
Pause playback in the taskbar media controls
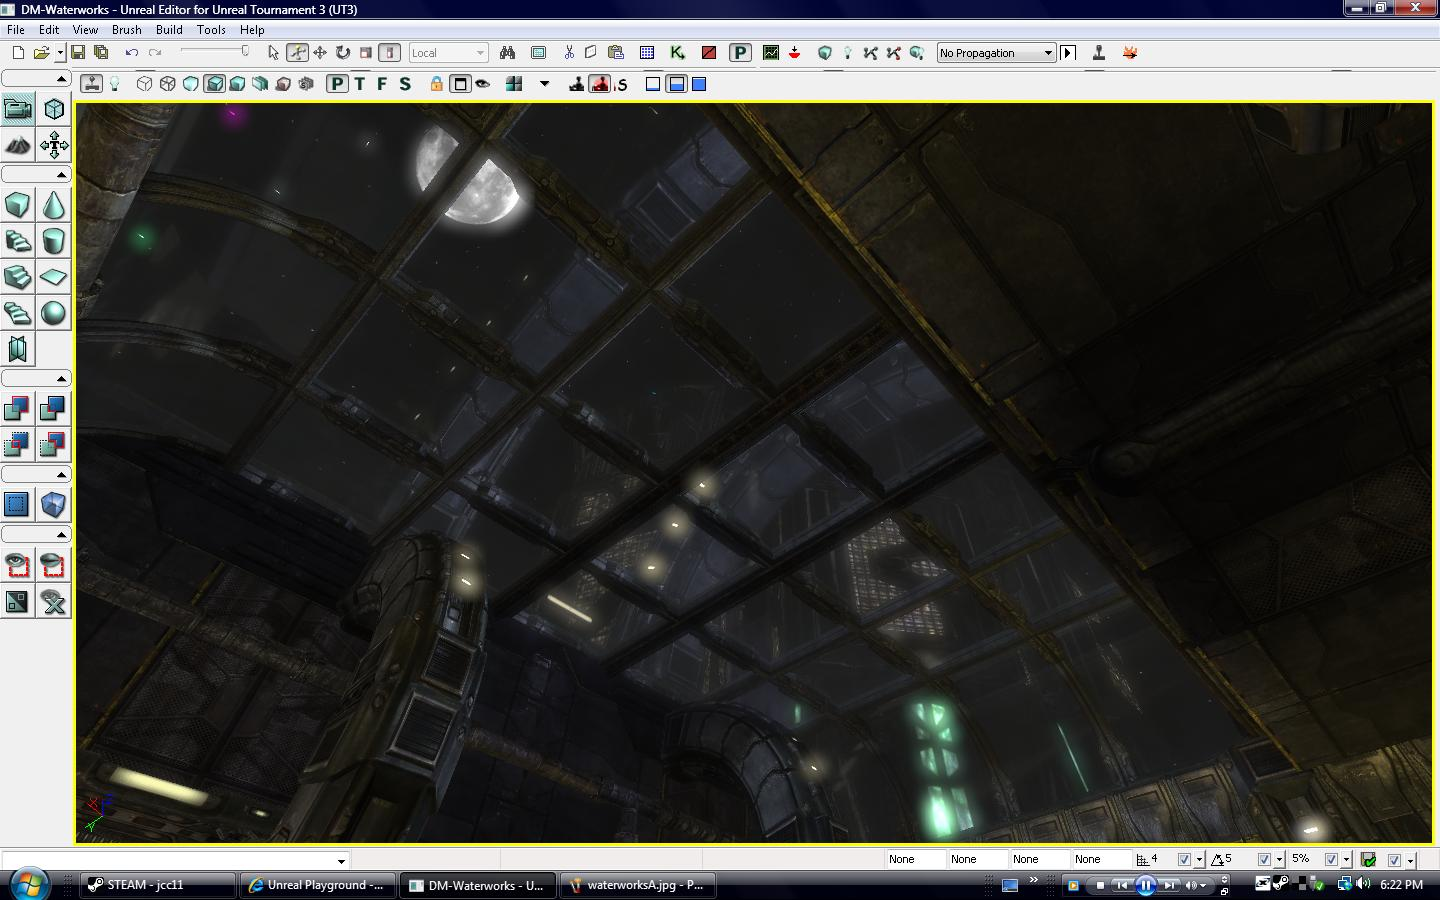tap(1146, 885)
